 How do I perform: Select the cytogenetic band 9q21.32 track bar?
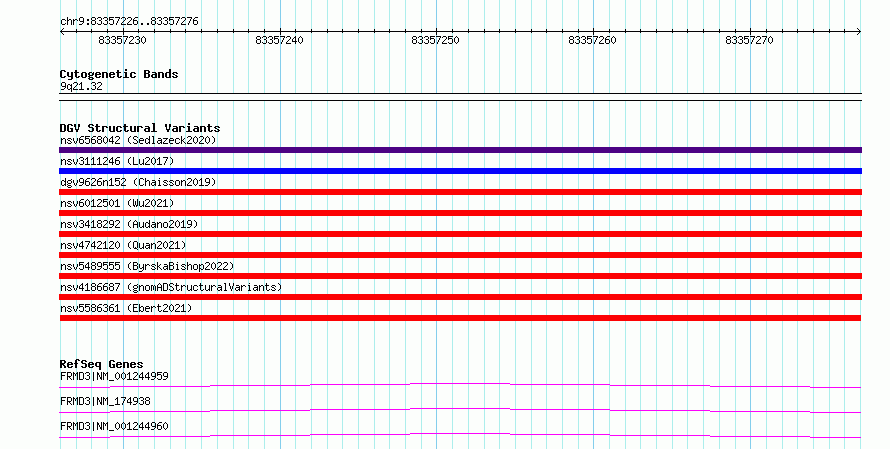(x=460, y=97)
